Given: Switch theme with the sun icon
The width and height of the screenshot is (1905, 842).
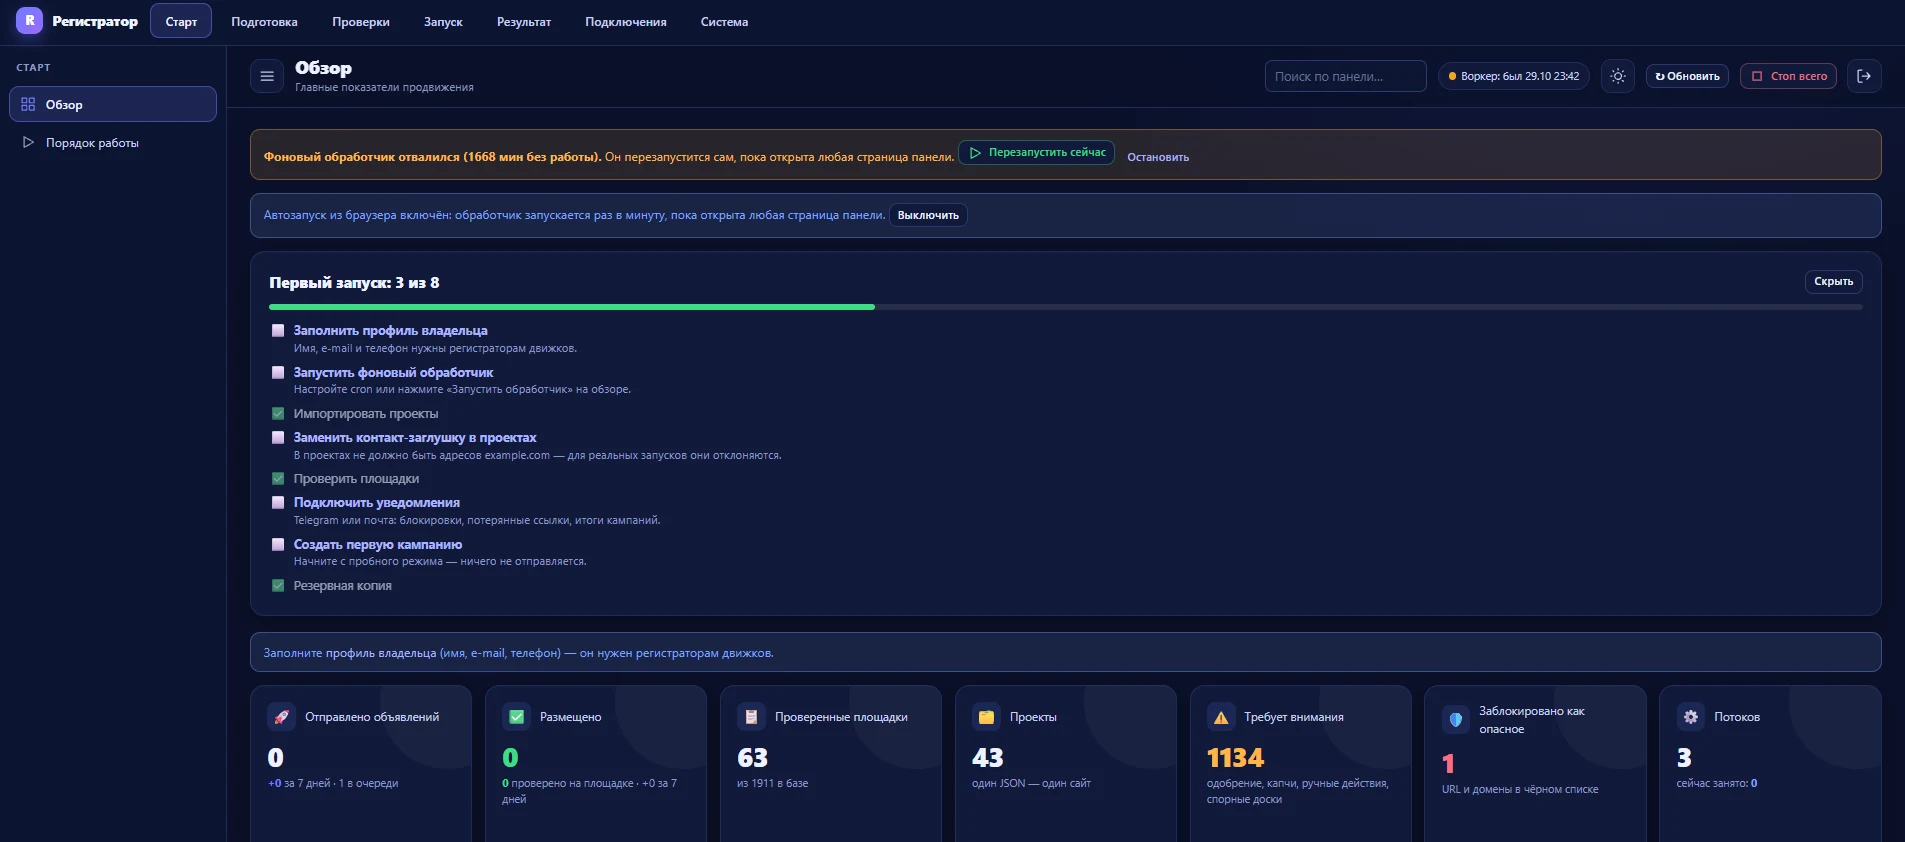Looking at the screenshot, I should point(1618,76).
